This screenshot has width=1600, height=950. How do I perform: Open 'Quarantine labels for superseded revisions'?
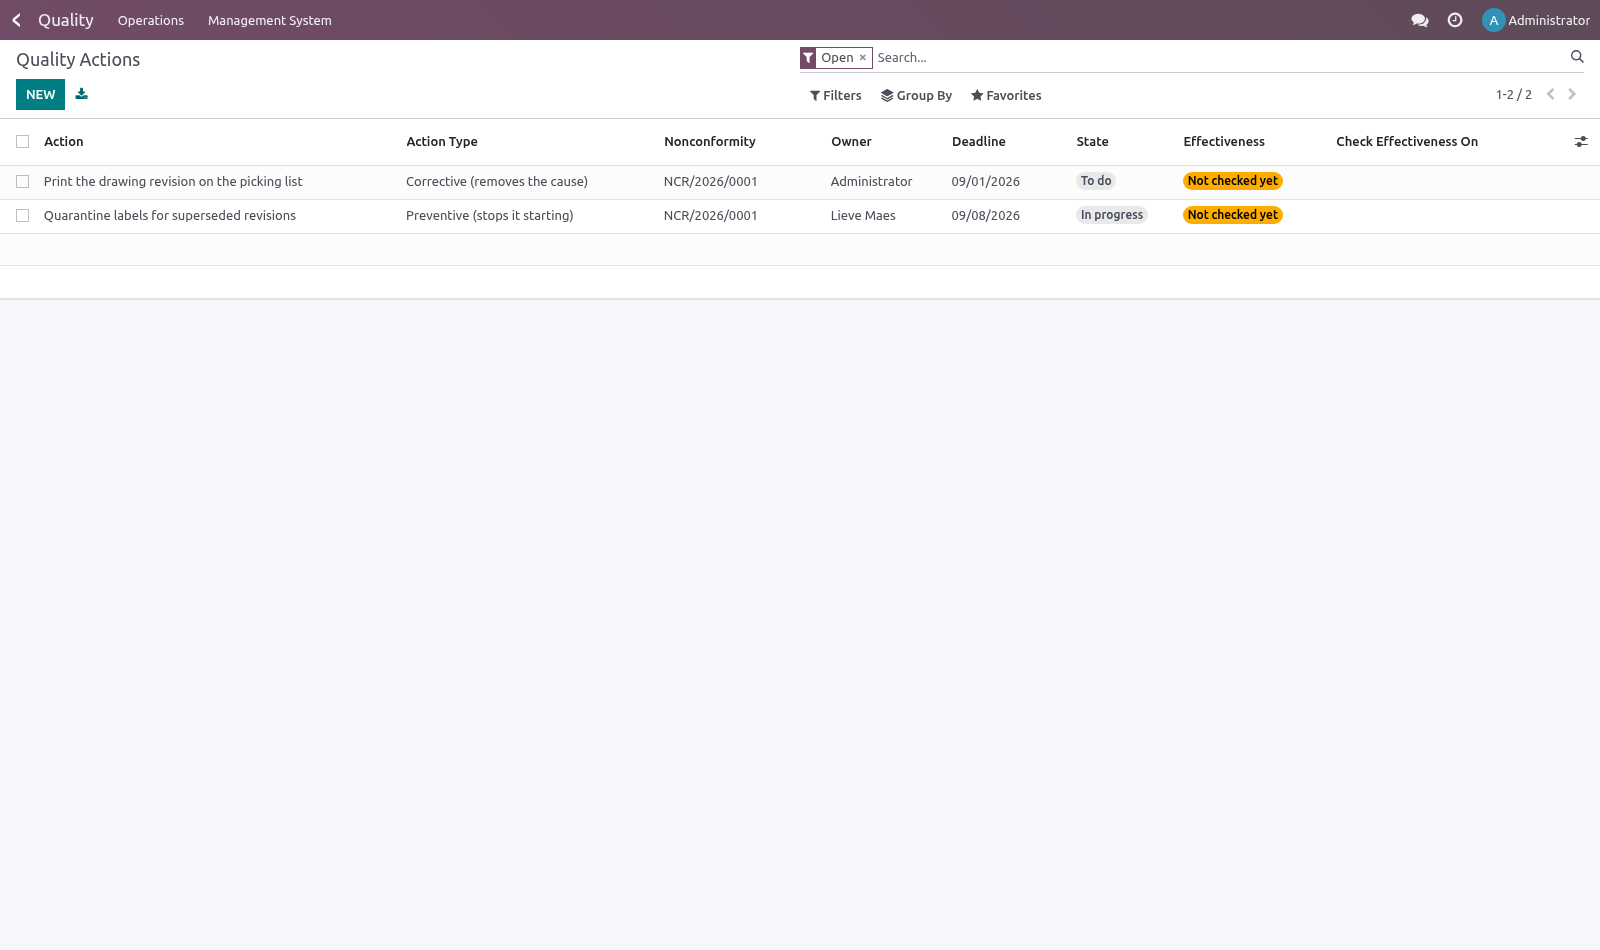(x=170, y=216)
